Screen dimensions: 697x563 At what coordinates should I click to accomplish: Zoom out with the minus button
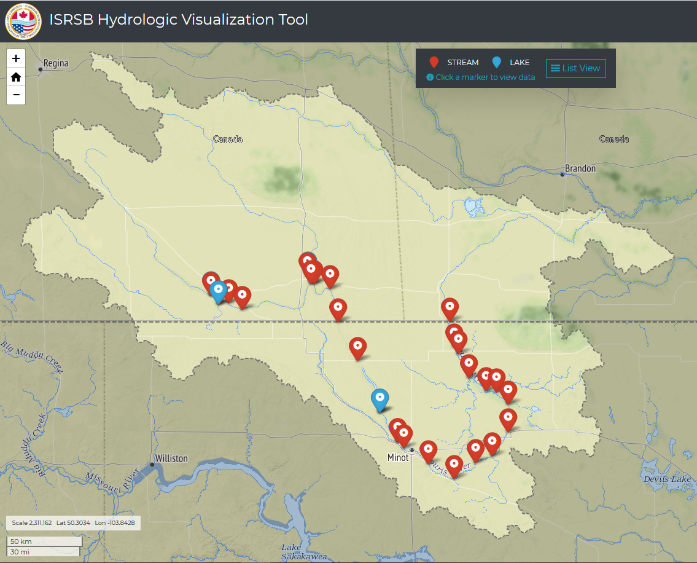point(16,95)
